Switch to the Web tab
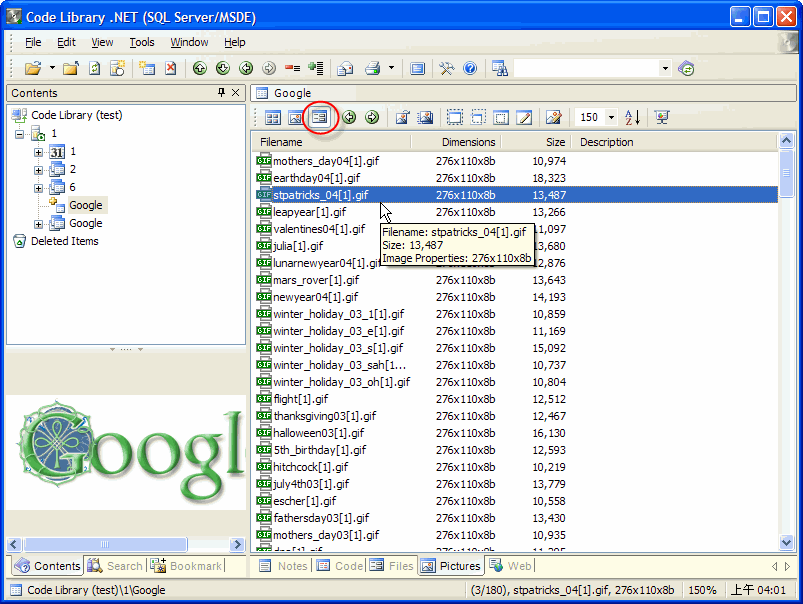Viewport: 803px width, 604px height. coord(511,566)
